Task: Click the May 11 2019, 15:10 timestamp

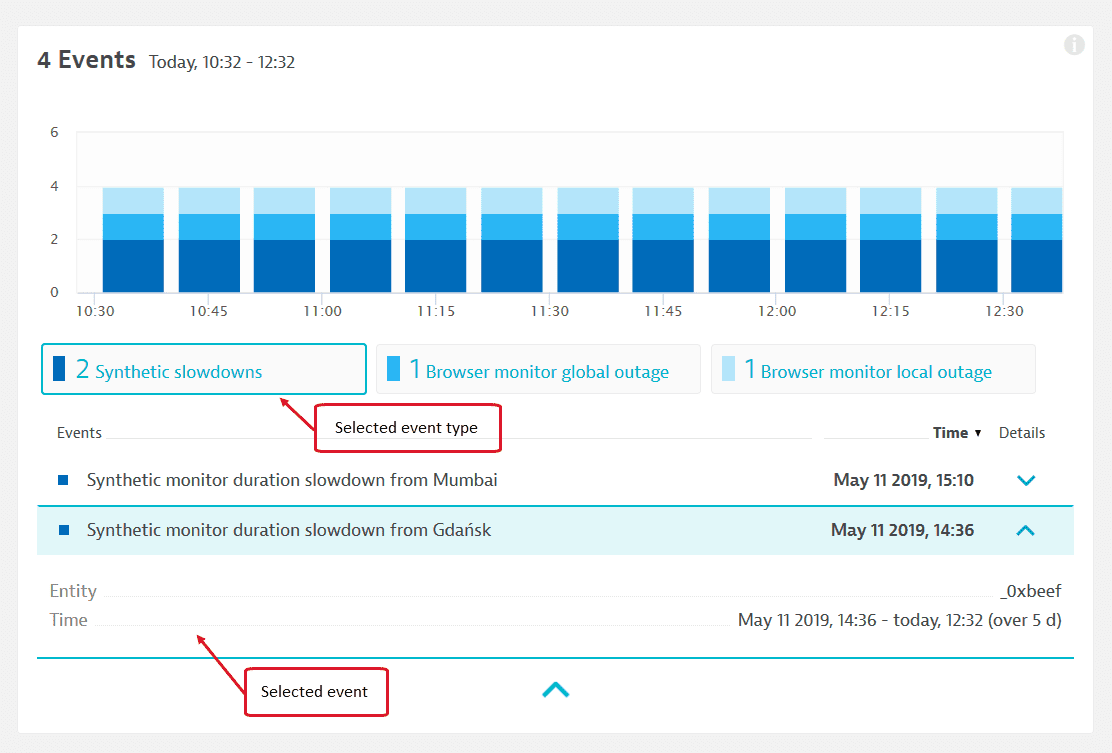Action: point(904,480)
